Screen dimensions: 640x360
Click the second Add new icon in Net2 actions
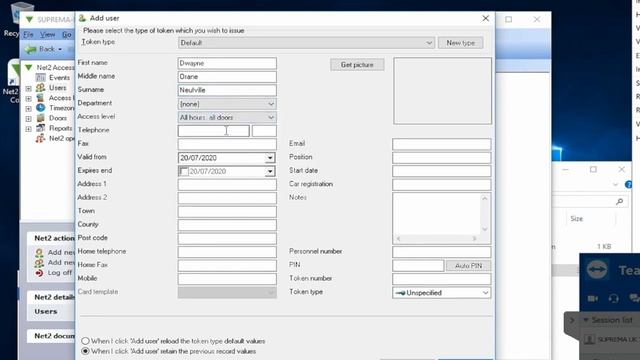39,263
